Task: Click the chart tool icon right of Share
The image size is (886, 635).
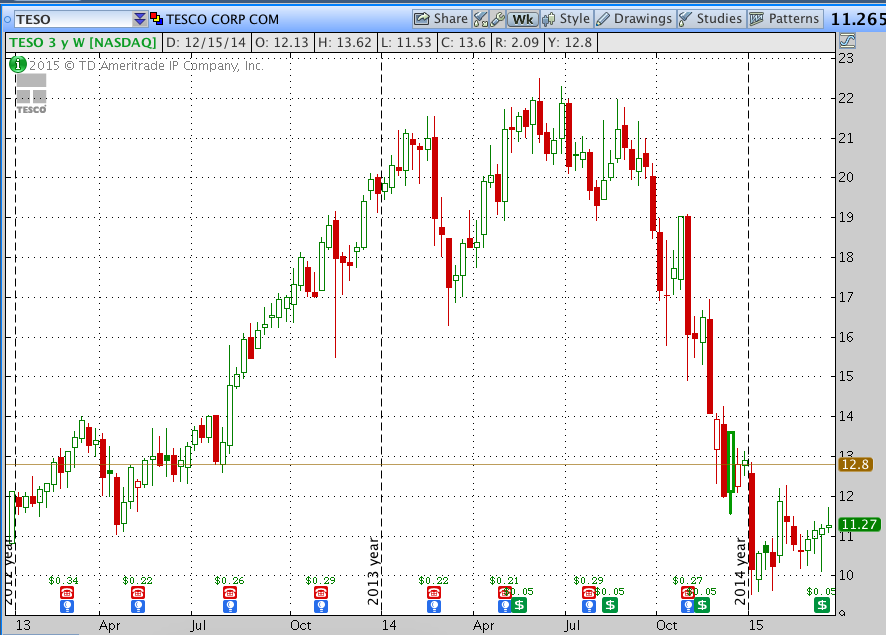Action: click(x=480, y=19)
